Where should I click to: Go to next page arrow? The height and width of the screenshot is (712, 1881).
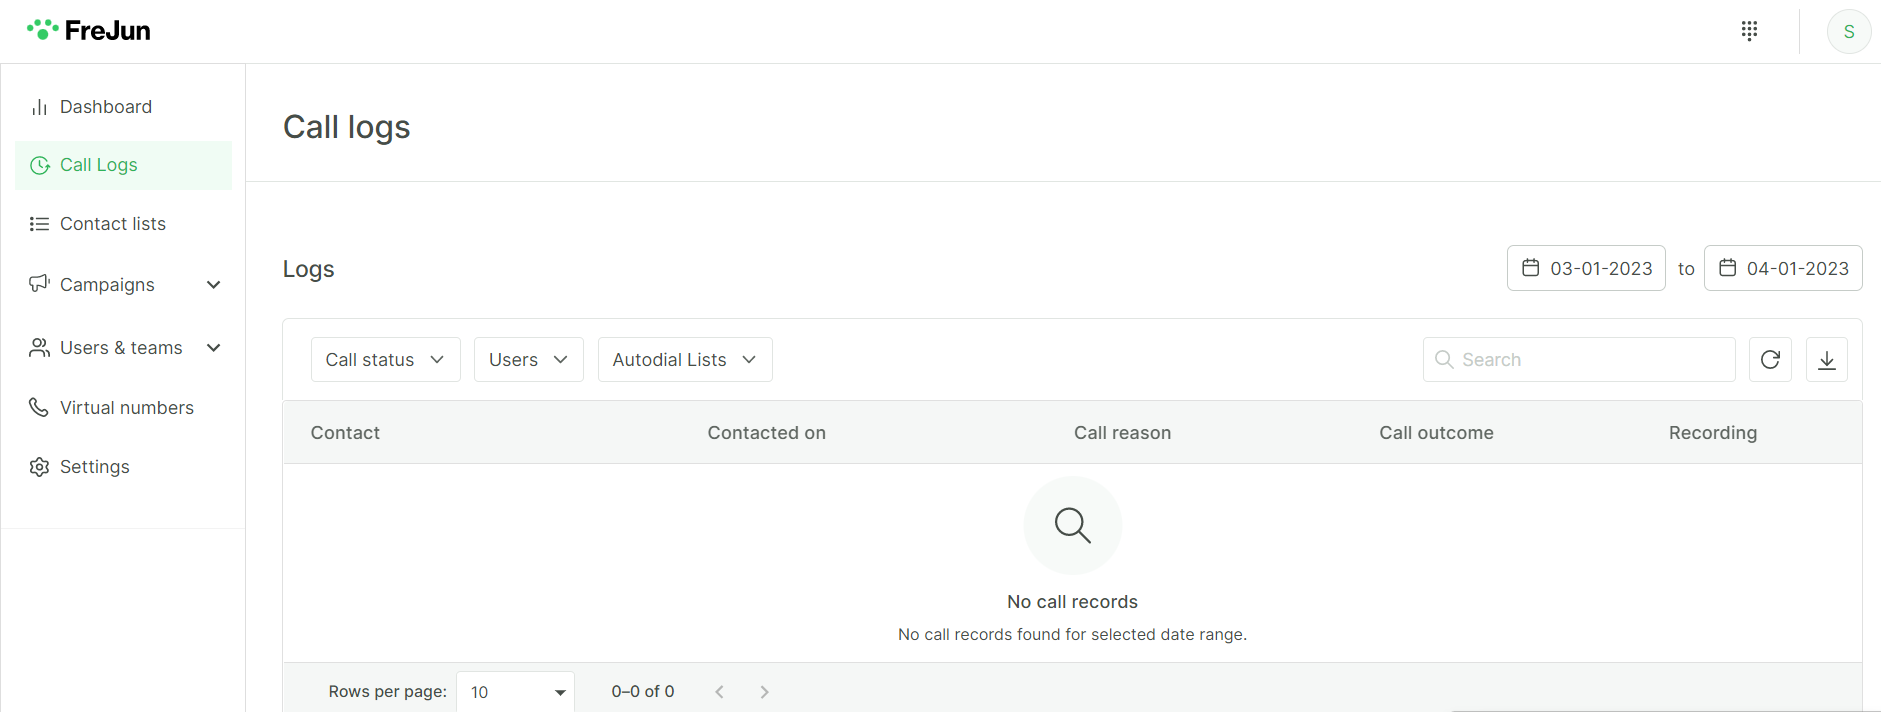[x=764, y=692]
